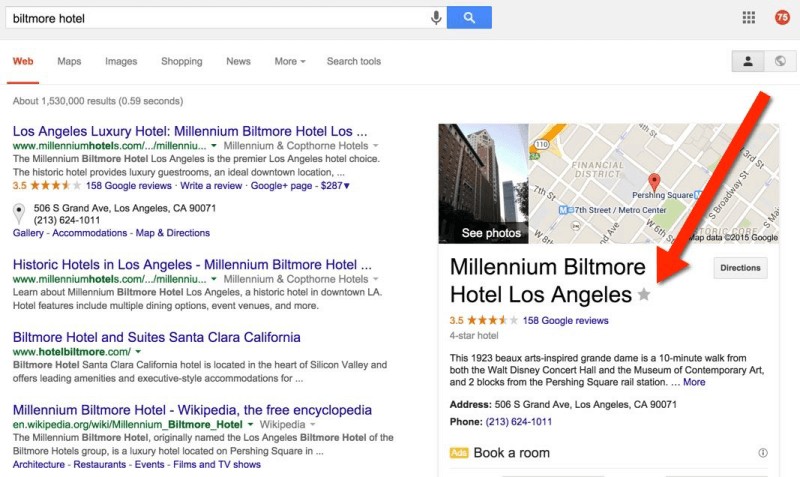The width and height of the screenshot is (800, 477).
Task: Switch to personal results view
Action: (x=747, y=62)
